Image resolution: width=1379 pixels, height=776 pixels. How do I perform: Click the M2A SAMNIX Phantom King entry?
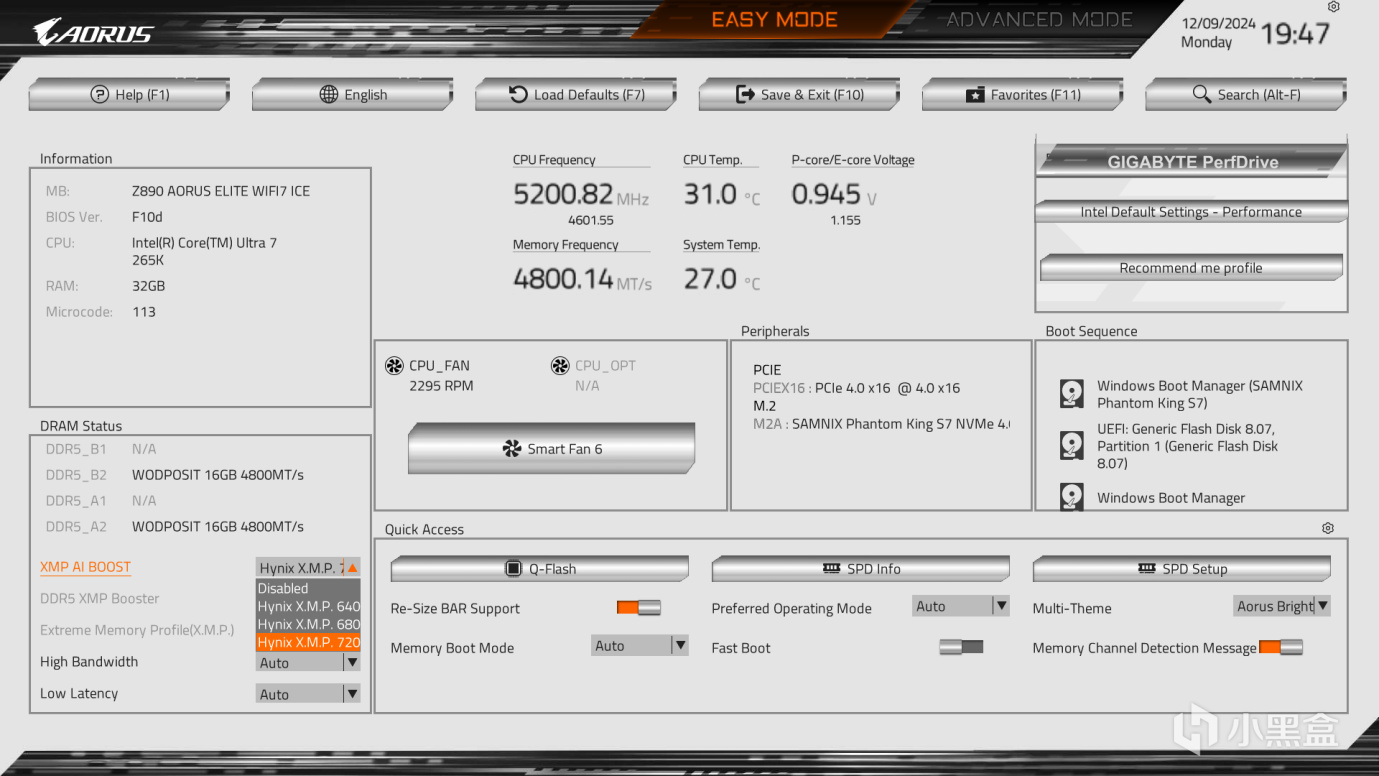click(x=881, y=424)
